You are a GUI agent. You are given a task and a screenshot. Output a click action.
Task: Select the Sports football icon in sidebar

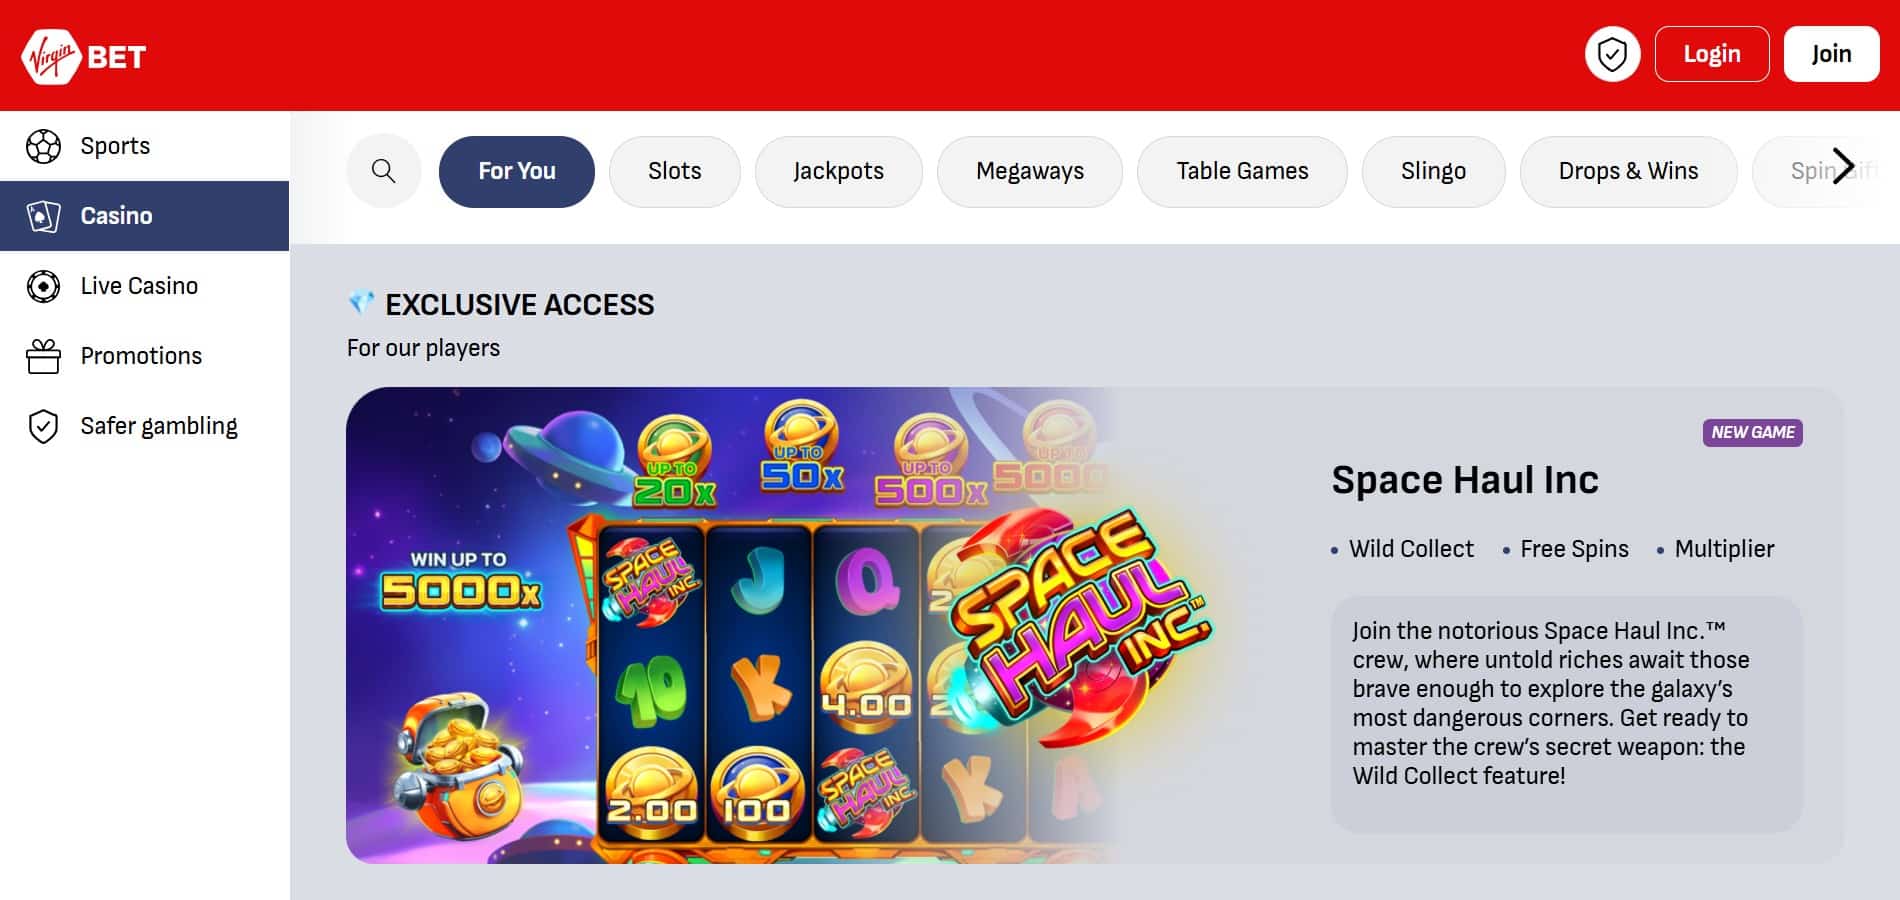pyautogui.click(x=43, y=146)
